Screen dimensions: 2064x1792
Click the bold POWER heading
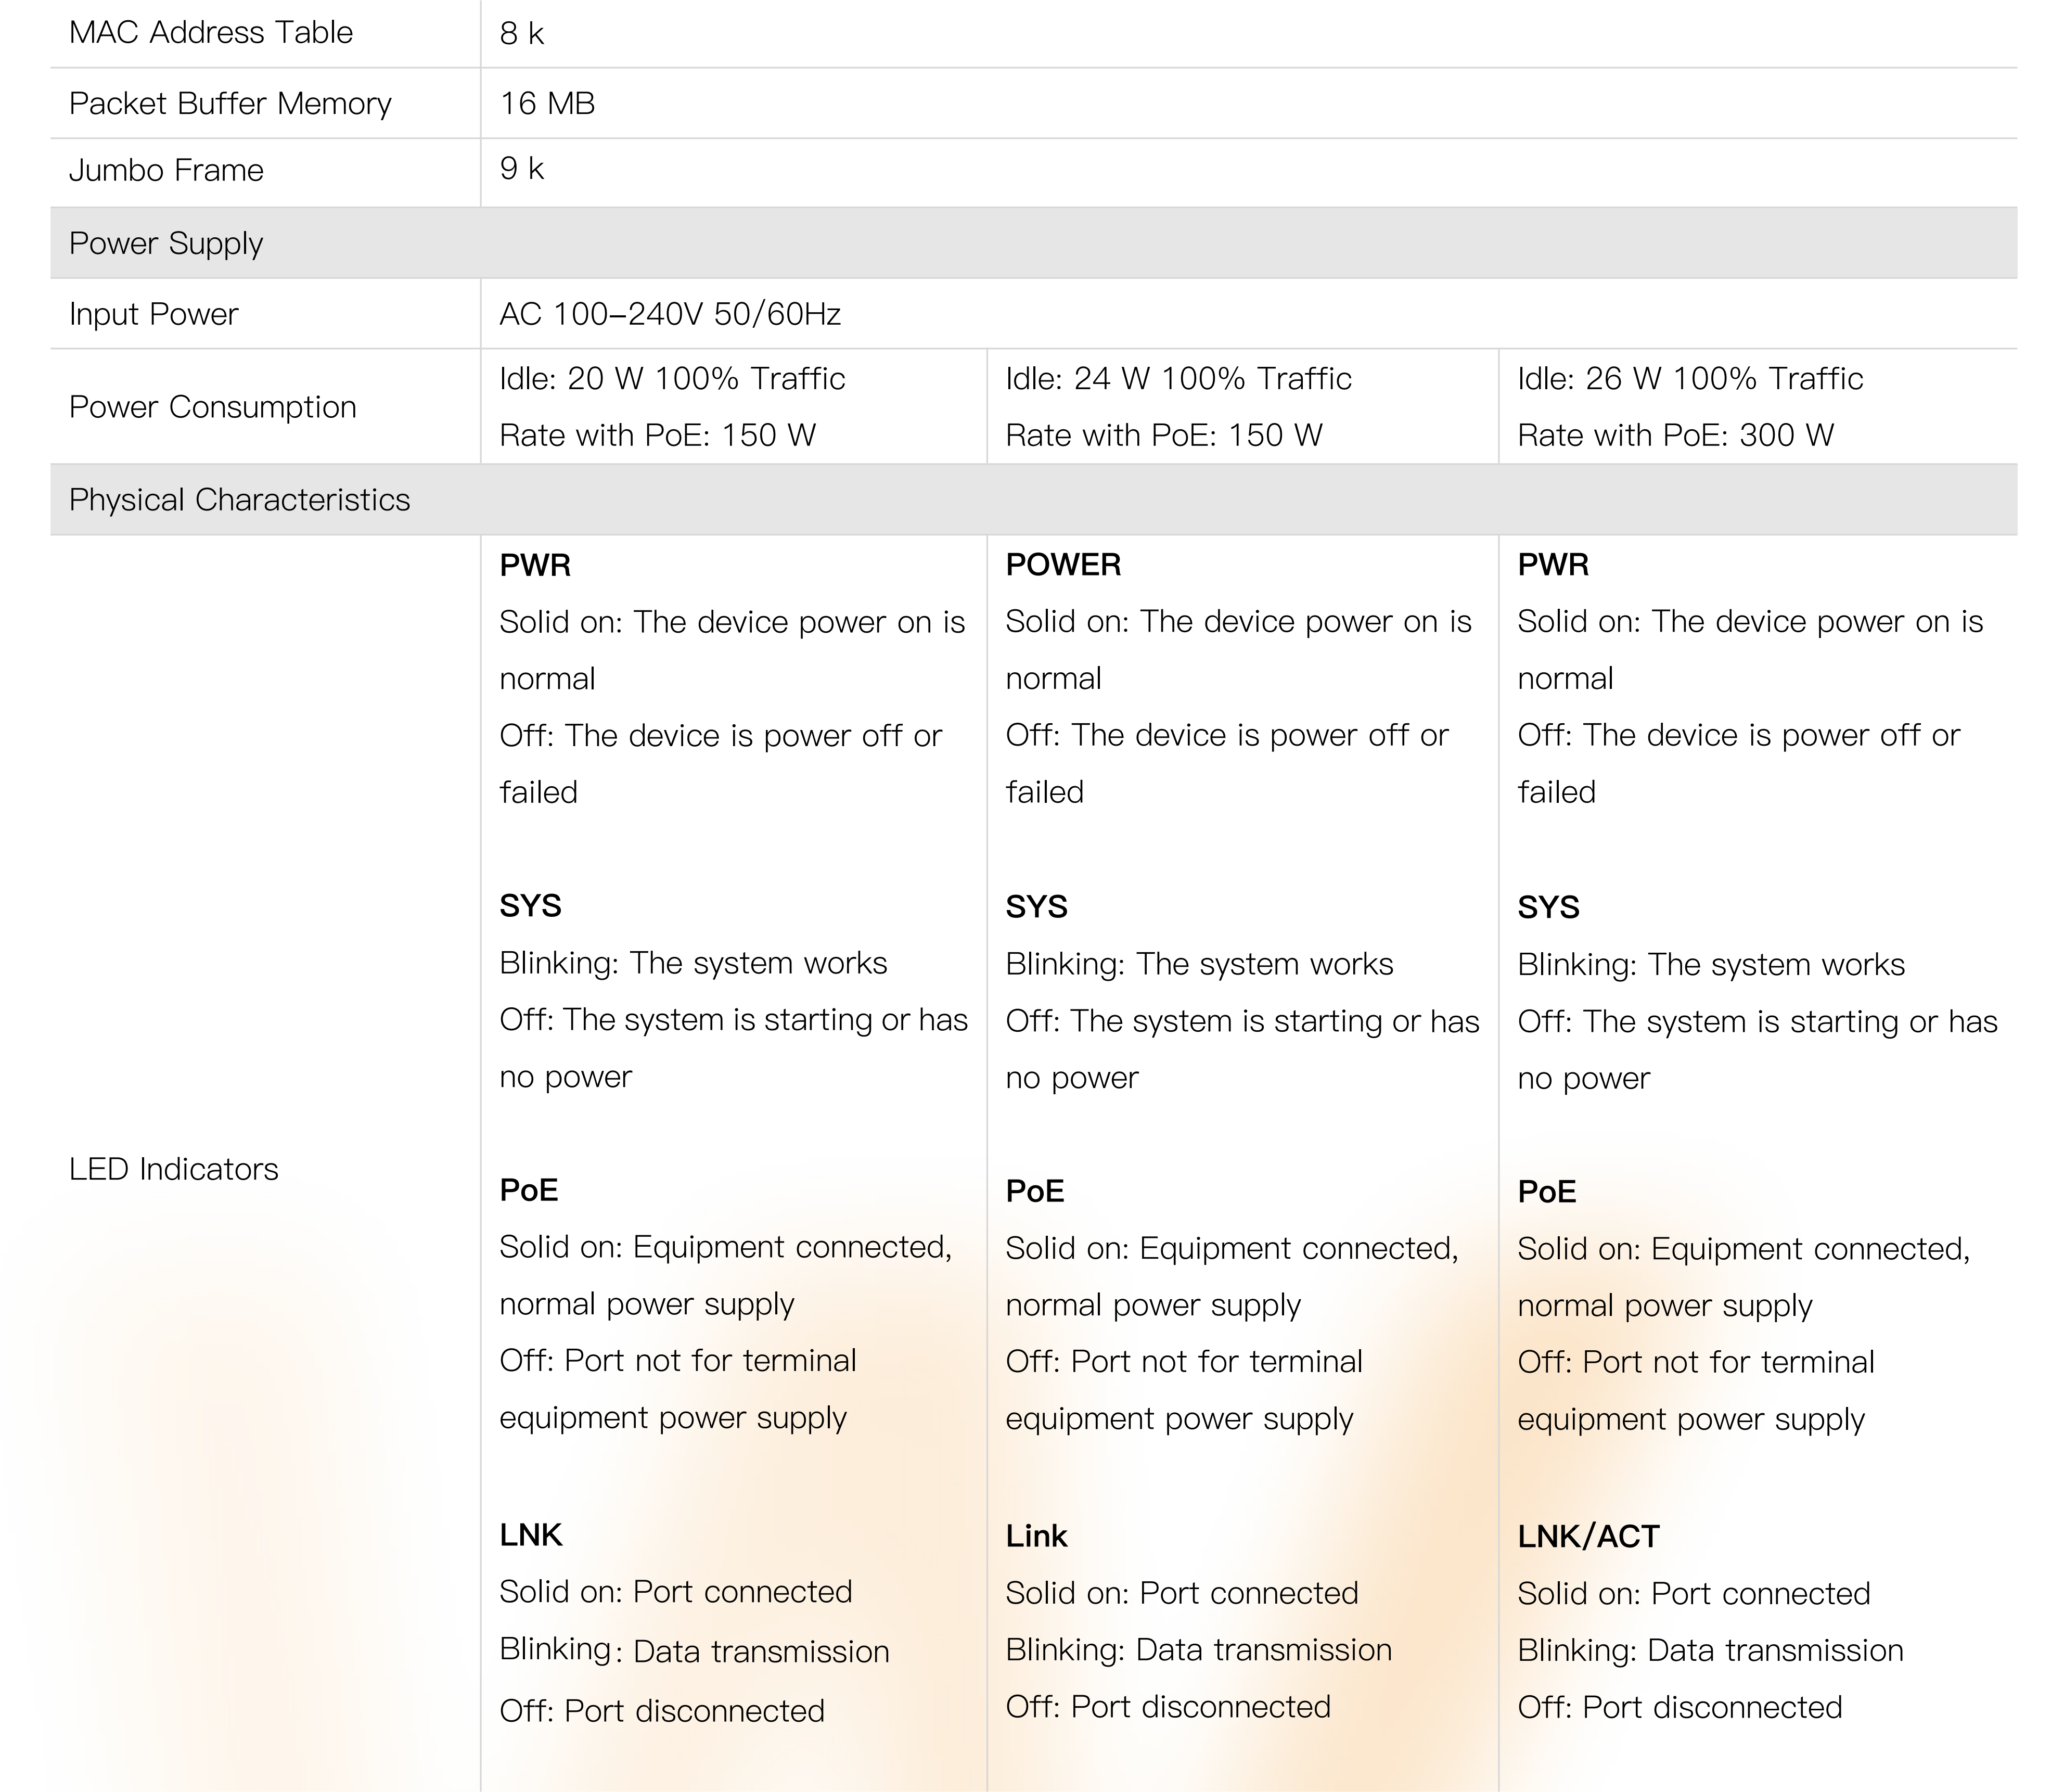coord(1063,565)
